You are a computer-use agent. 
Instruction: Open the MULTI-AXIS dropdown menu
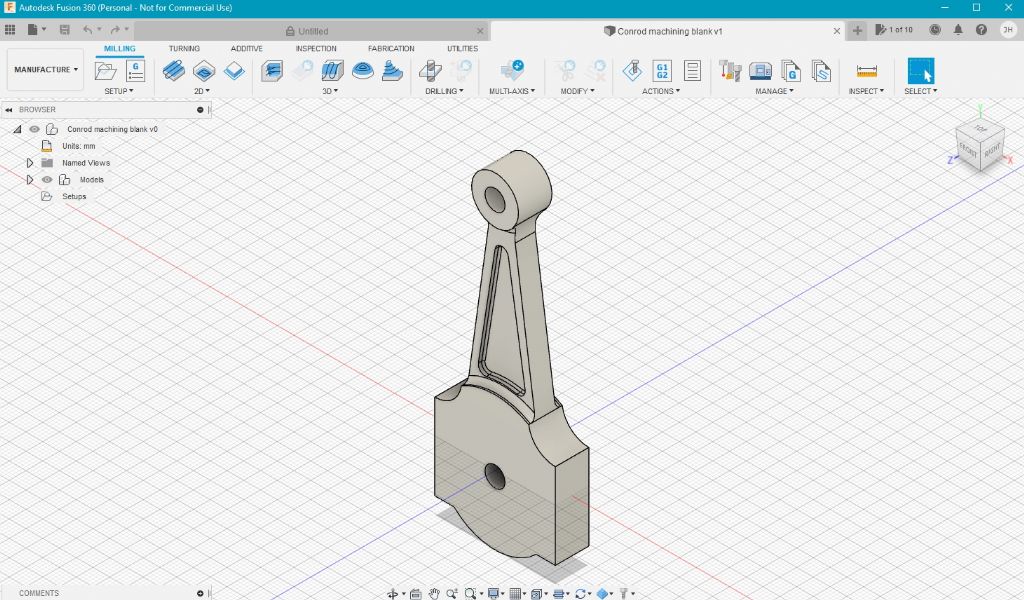512,91
